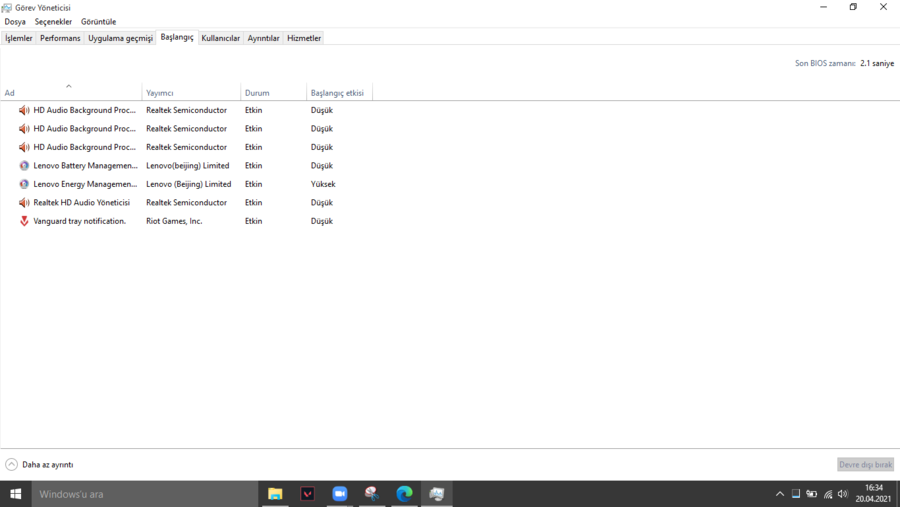Sort by Başlangıç etkisi column header

pos(337,93)
